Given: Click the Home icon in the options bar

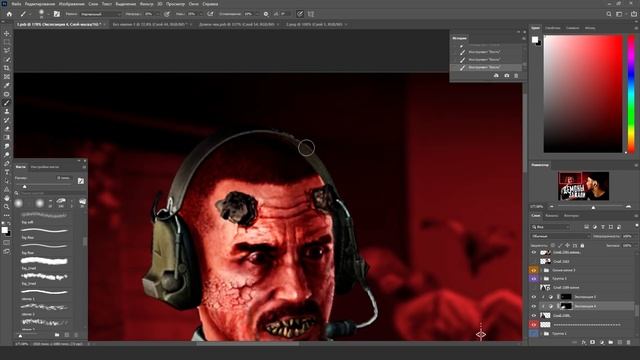Looking at the screenshot, I should 9,14.
